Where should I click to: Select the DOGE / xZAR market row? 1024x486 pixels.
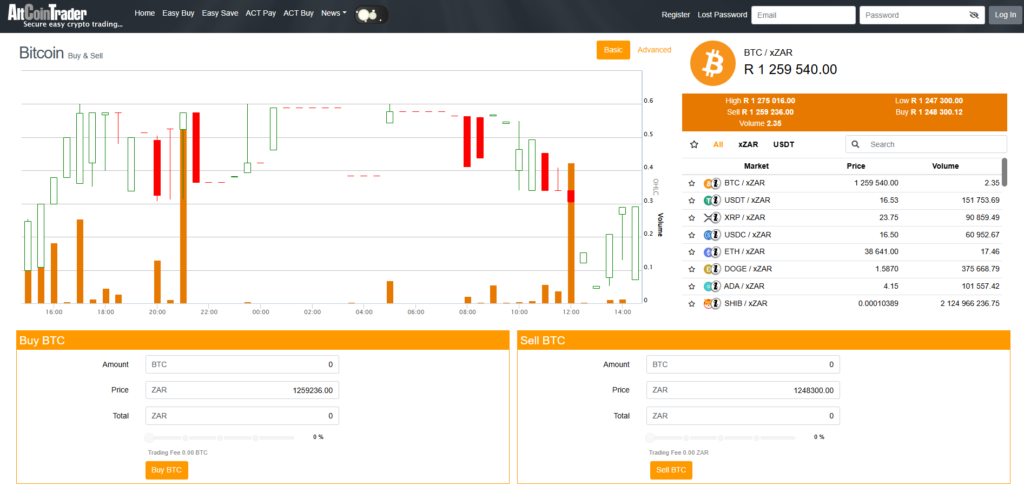(842, 269)
